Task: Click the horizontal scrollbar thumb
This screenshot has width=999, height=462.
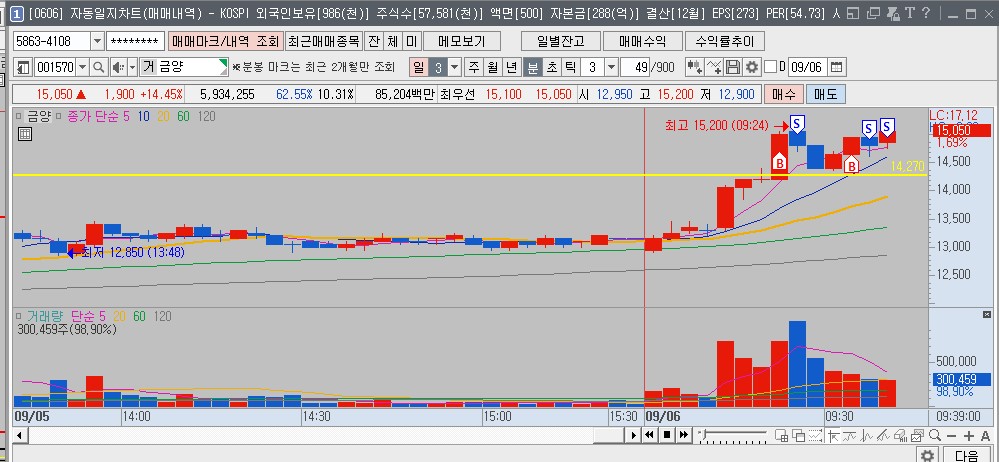Action: (608, 435)
